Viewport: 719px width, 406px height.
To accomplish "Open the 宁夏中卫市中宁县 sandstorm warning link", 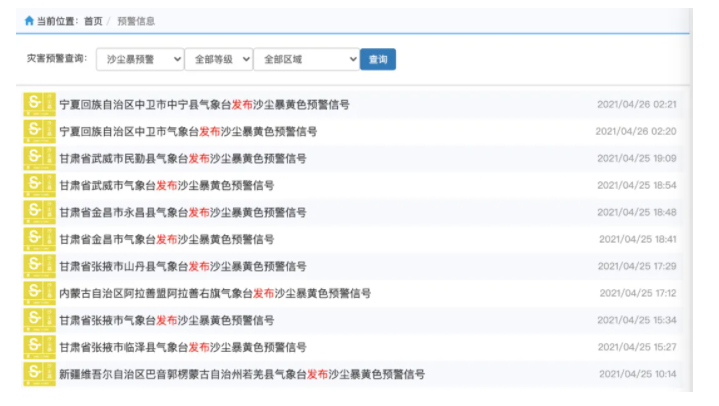I will tap(204, 104).
